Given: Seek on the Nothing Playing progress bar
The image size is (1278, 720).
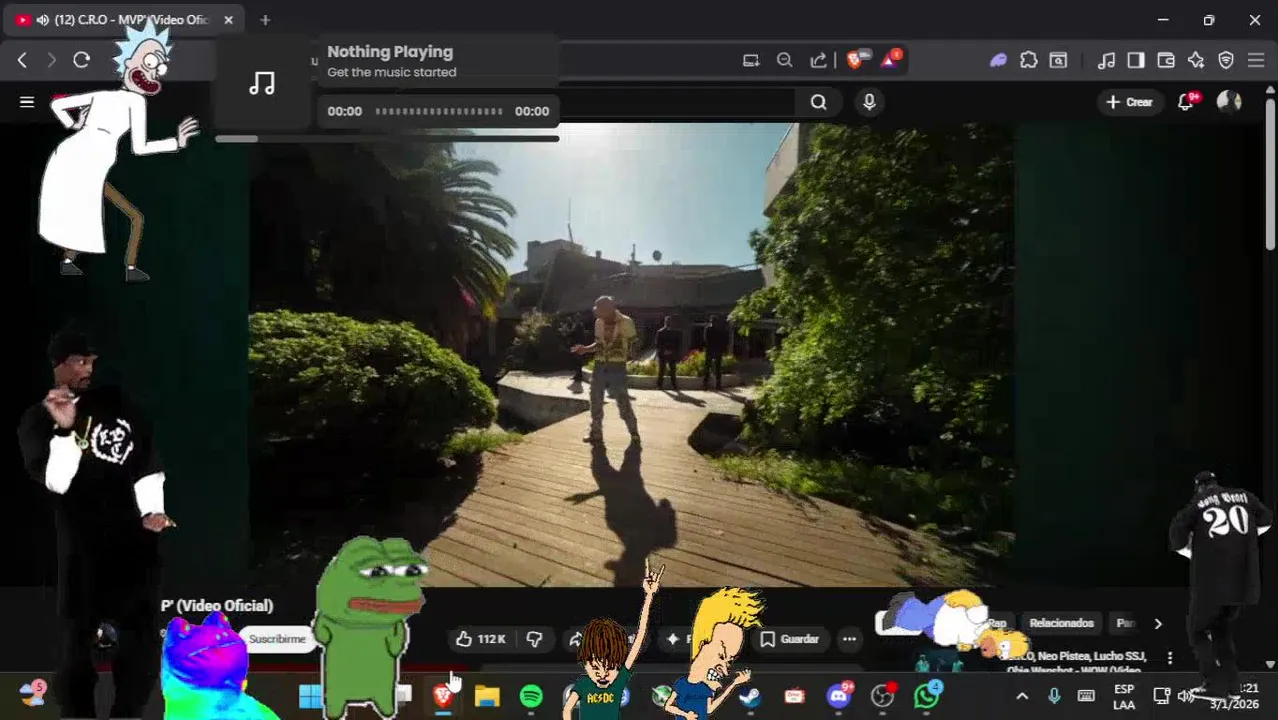Looking at the screenshot, I should click(438, 111).
